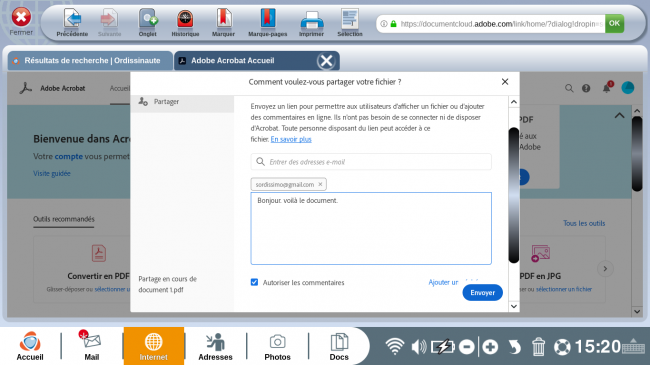Click the battery charging icon

click(443, 347)
